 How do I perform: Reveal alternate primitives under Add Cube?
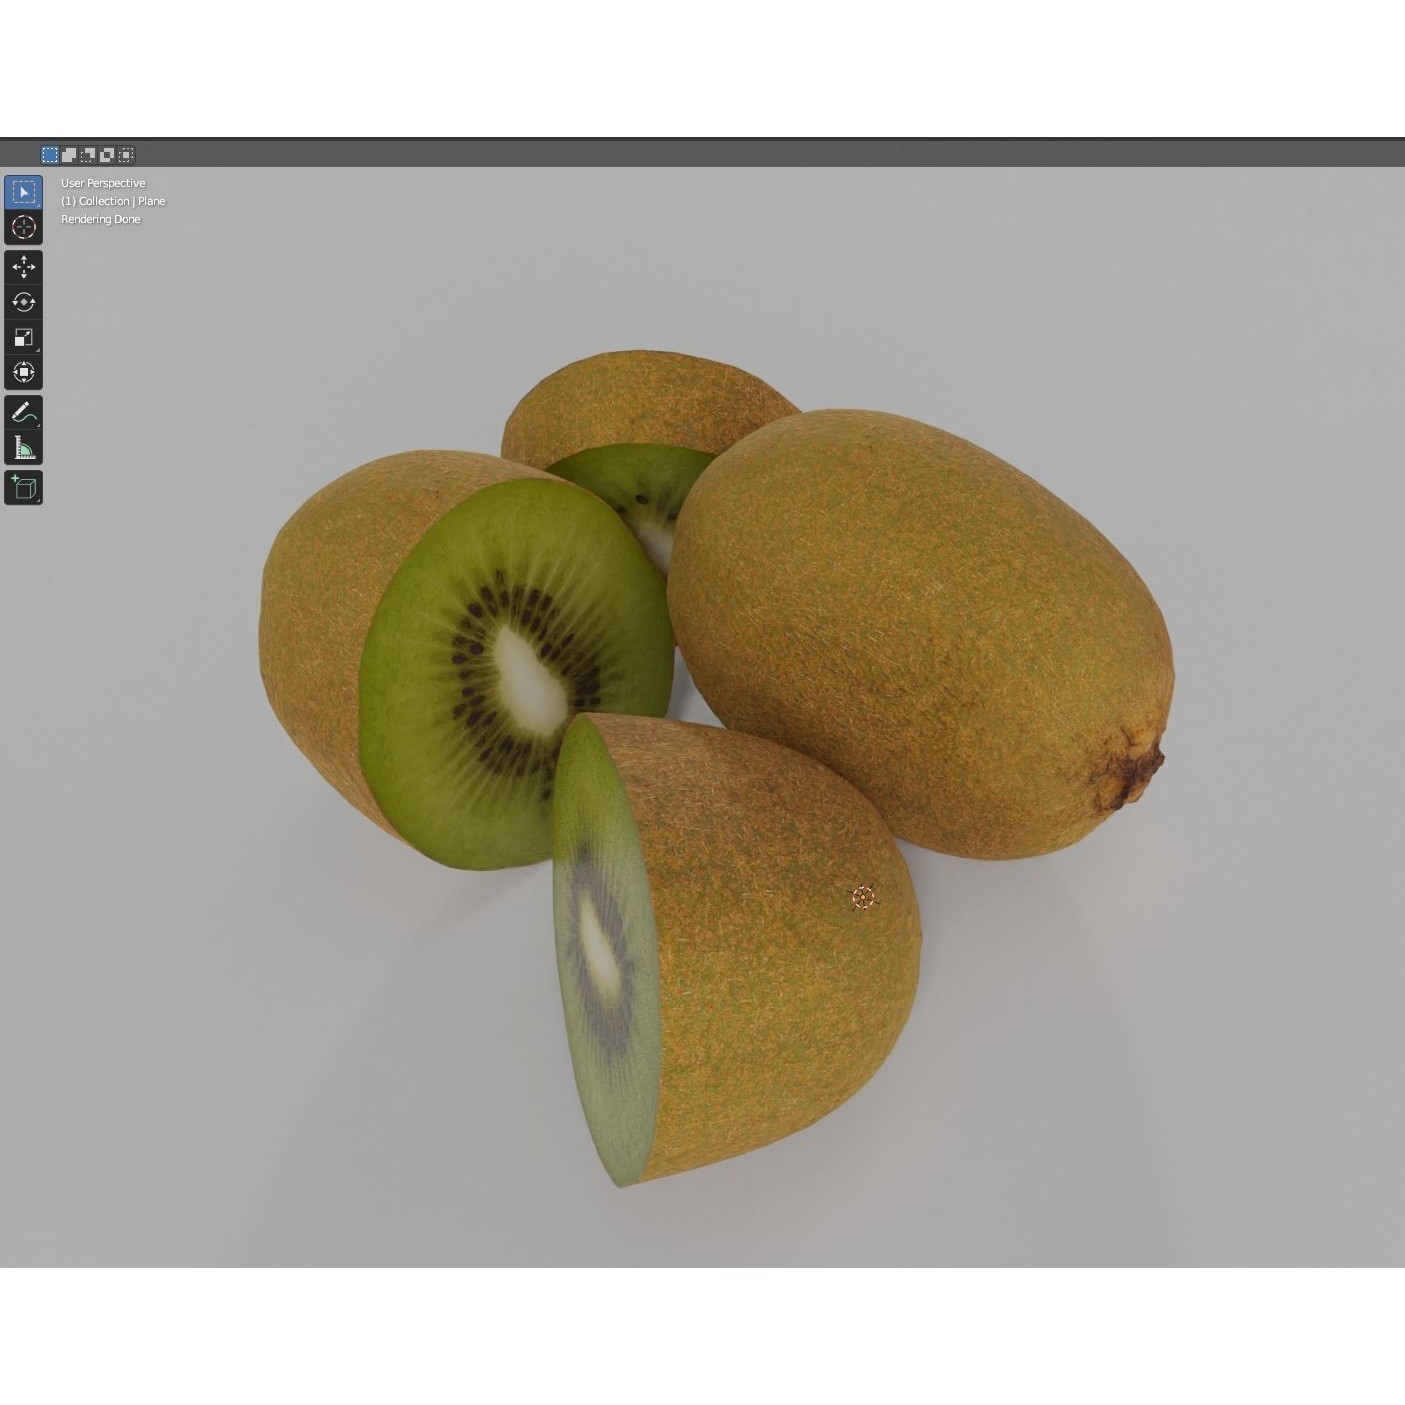click(36, 499)
